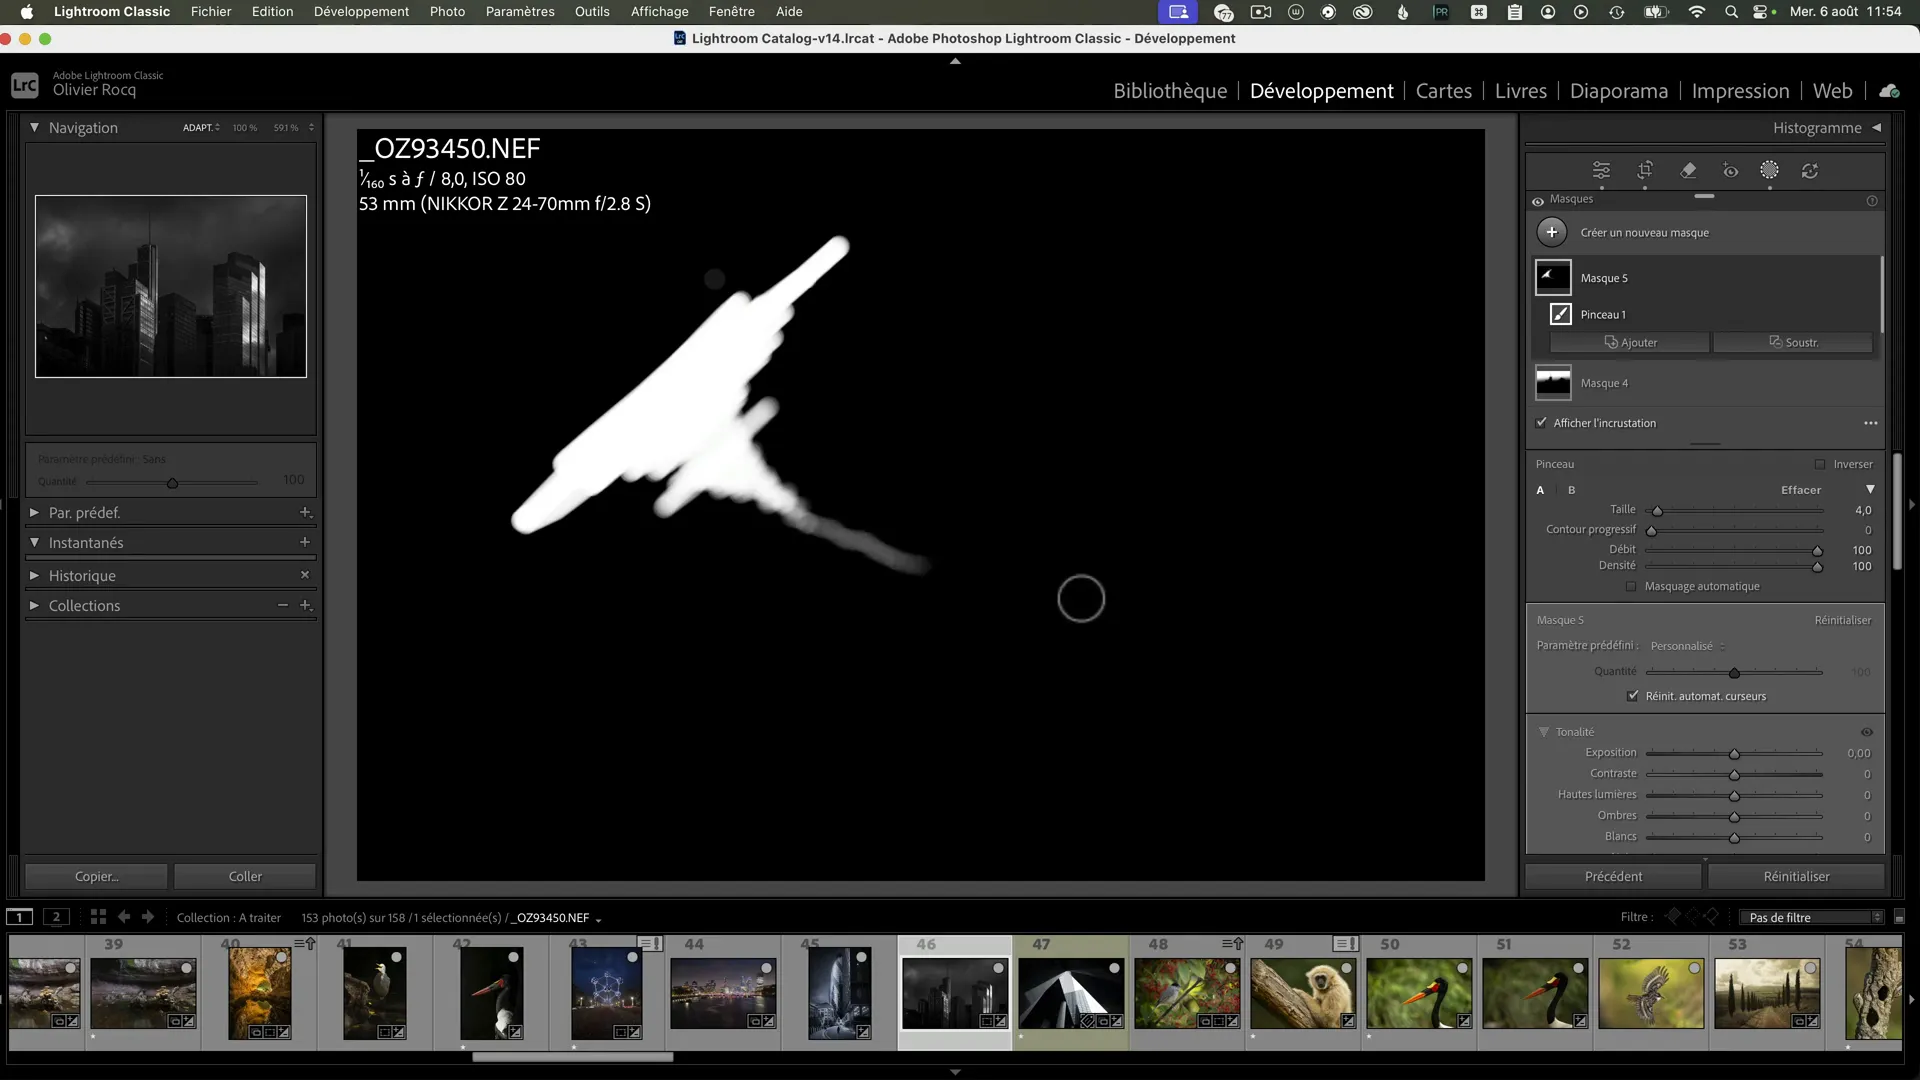This screenshot has width=1920, height=1080.
Task: Open the Paramètres menu
Action: point(520,12)
